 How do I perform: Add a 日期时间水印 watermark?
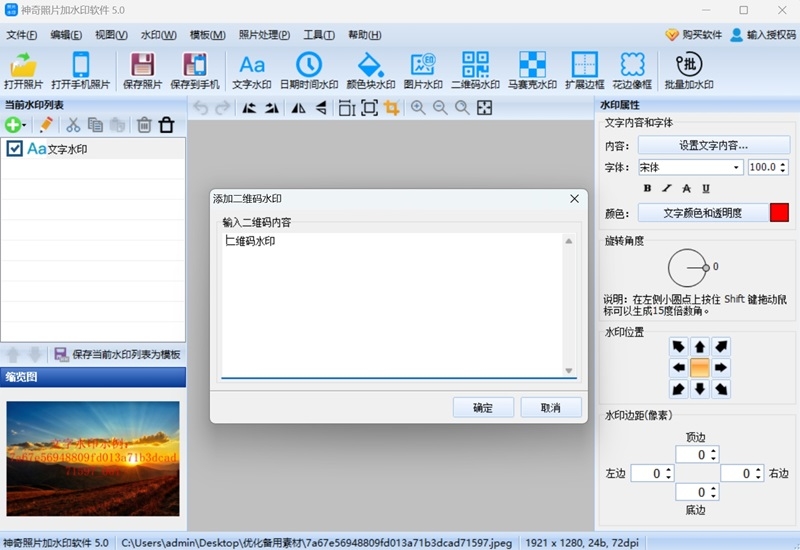(309, 71)
